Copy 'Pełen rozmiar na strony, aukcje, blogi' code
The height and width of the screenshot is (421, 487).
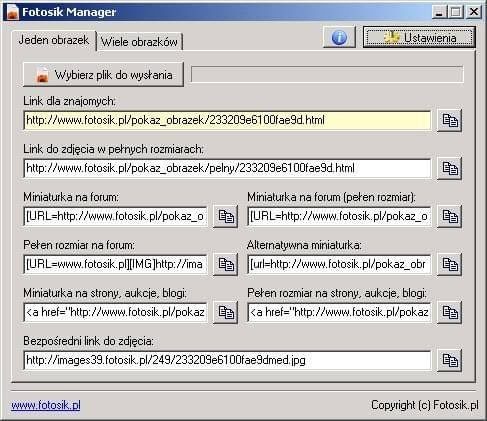pos(449,312)
